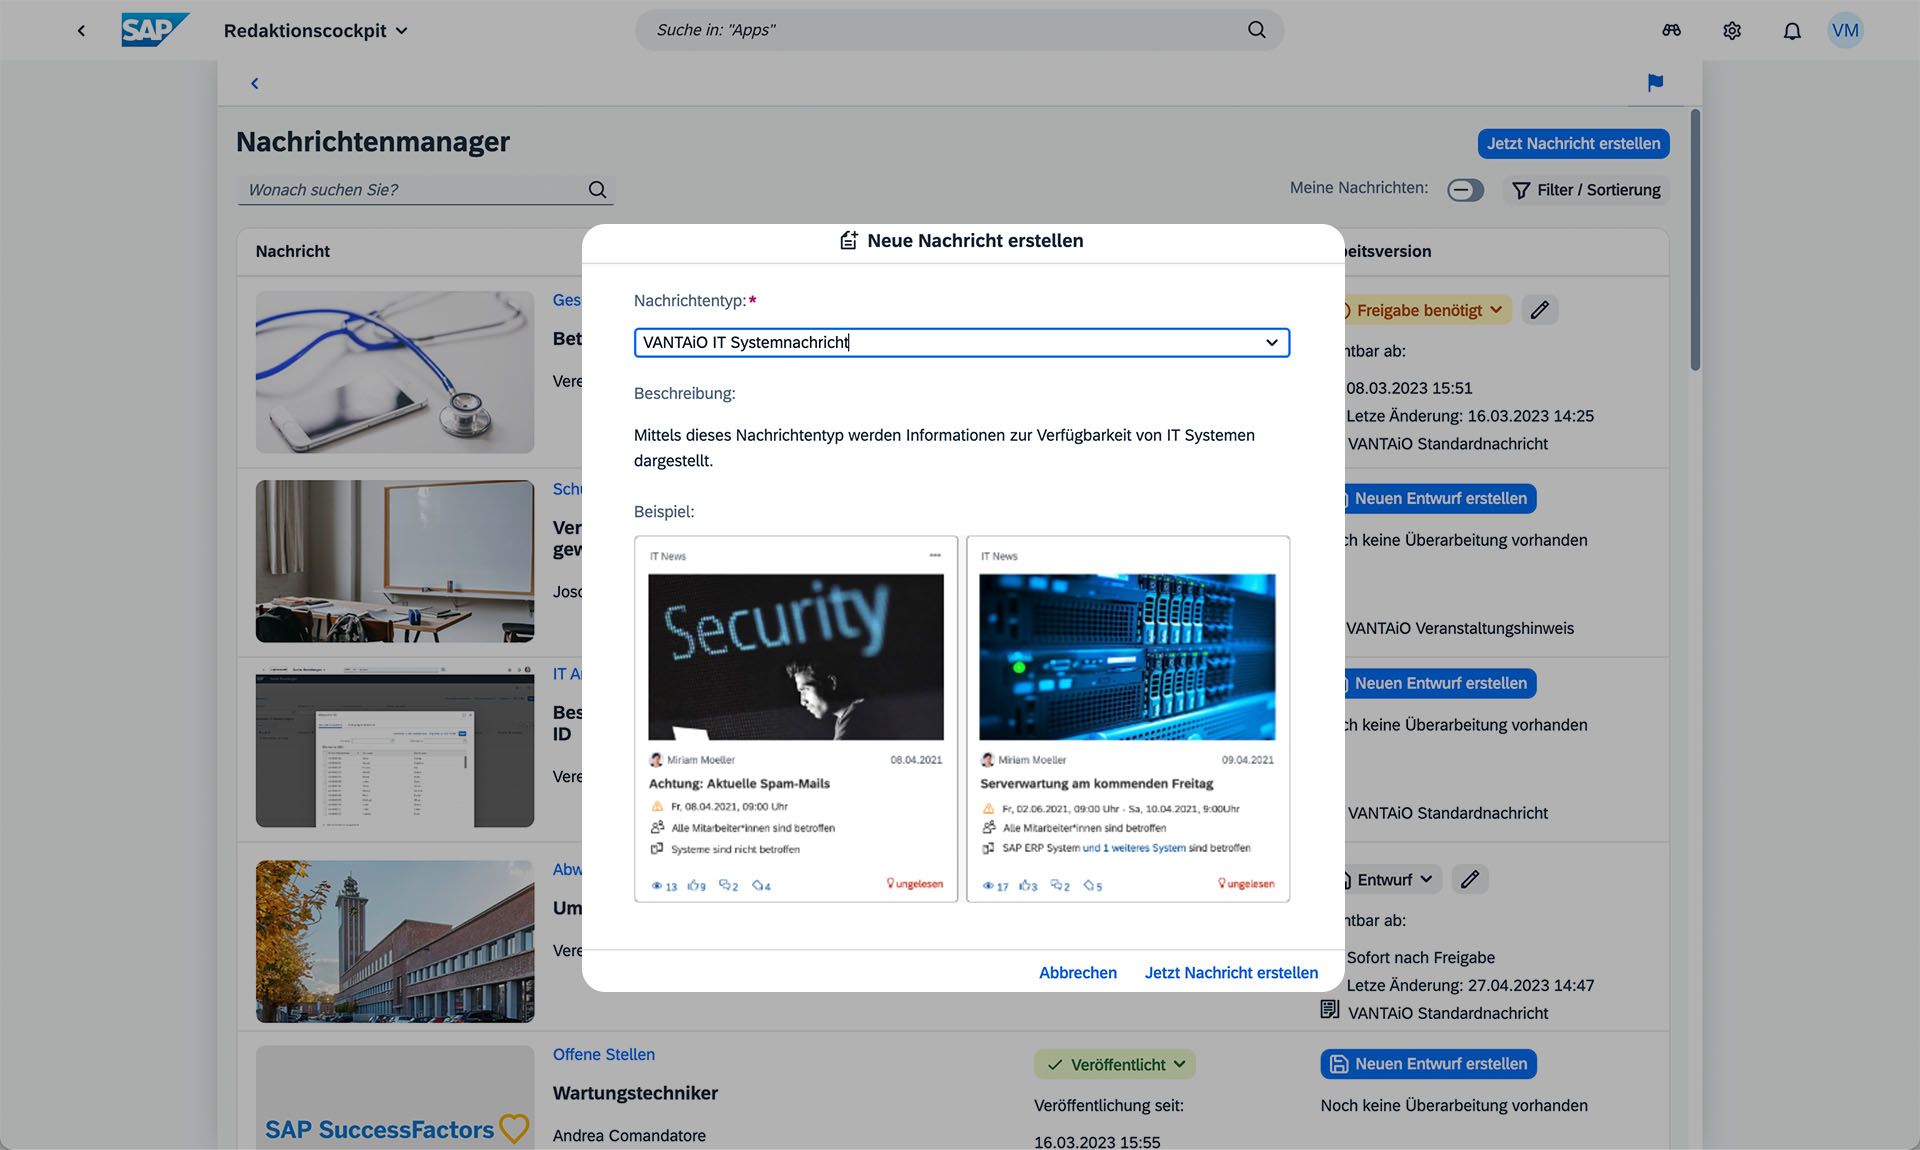Screen dimensions: 1920x1150
Task: Click the "Offene Stellen" category link
Action: click(604, 1055)
